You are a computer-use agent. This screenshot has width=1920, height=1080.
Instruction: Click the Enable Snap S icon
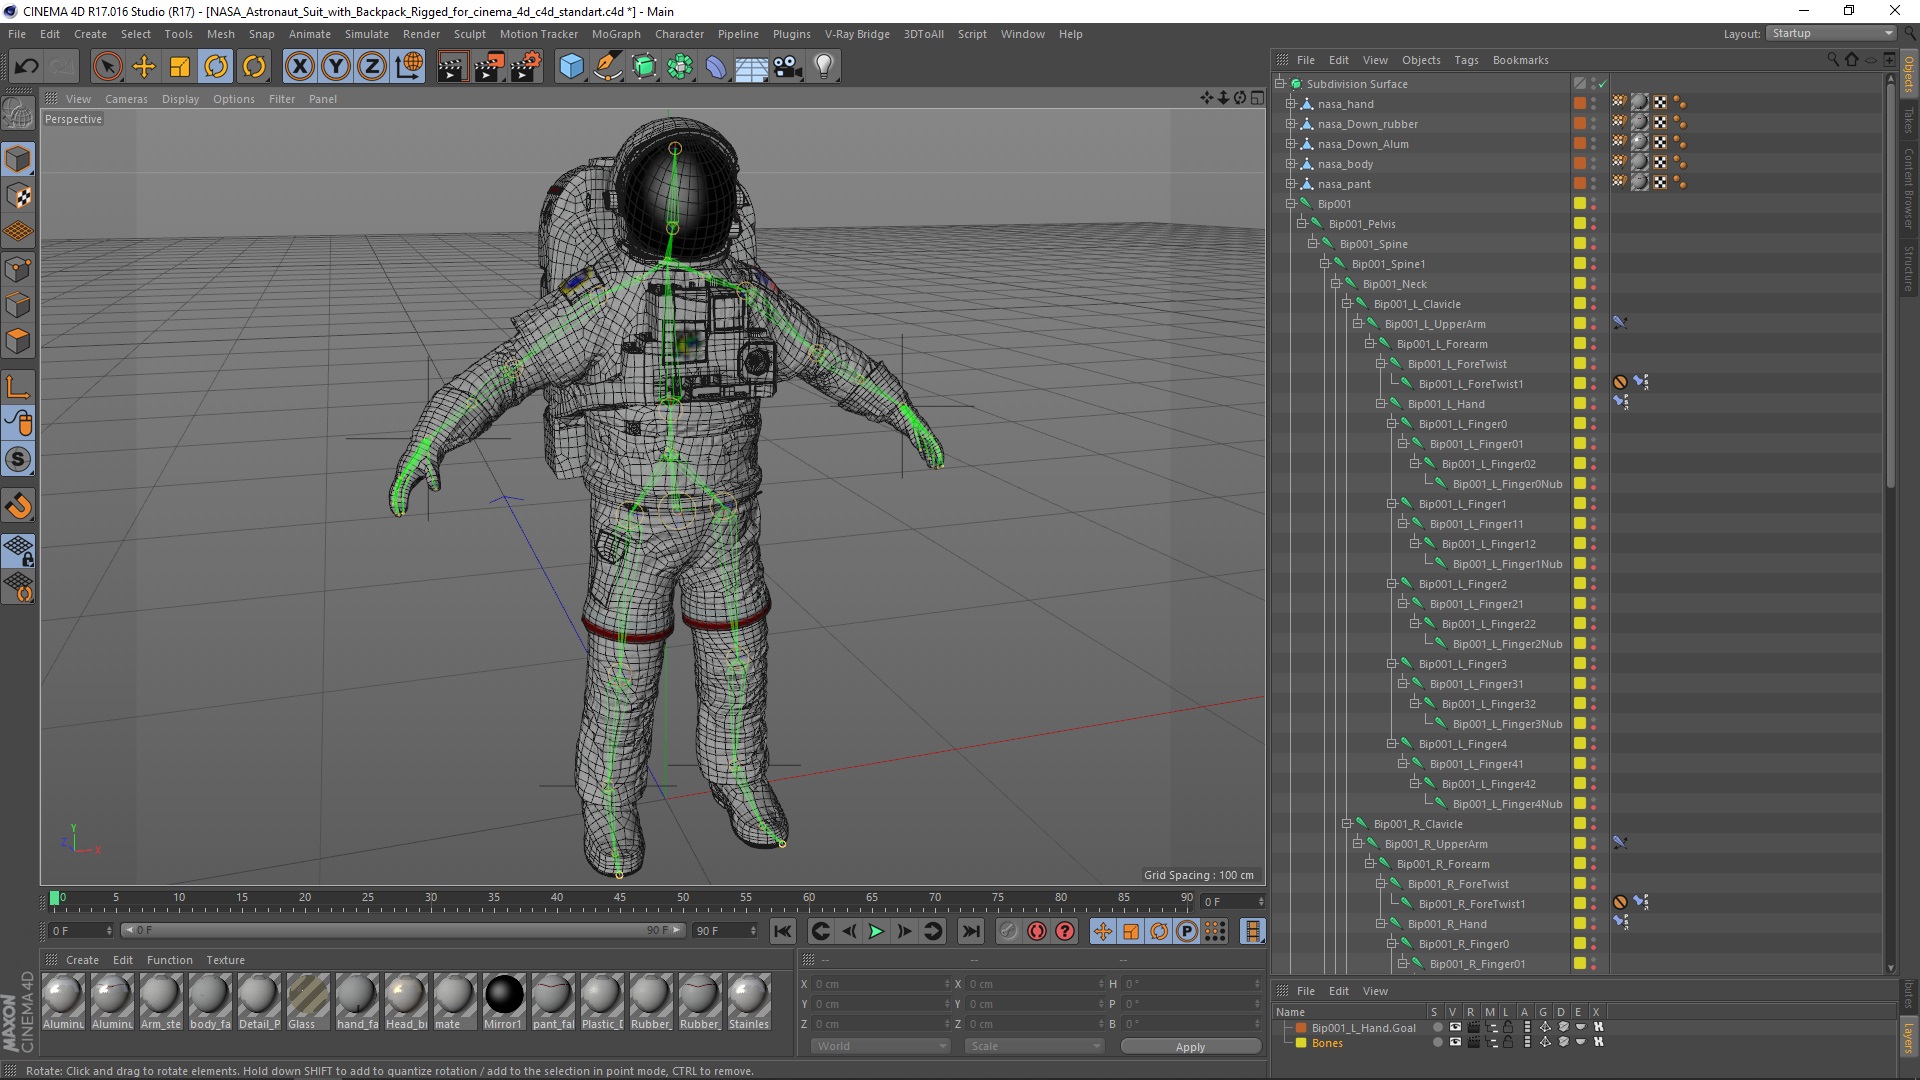[x=18, y=460]
